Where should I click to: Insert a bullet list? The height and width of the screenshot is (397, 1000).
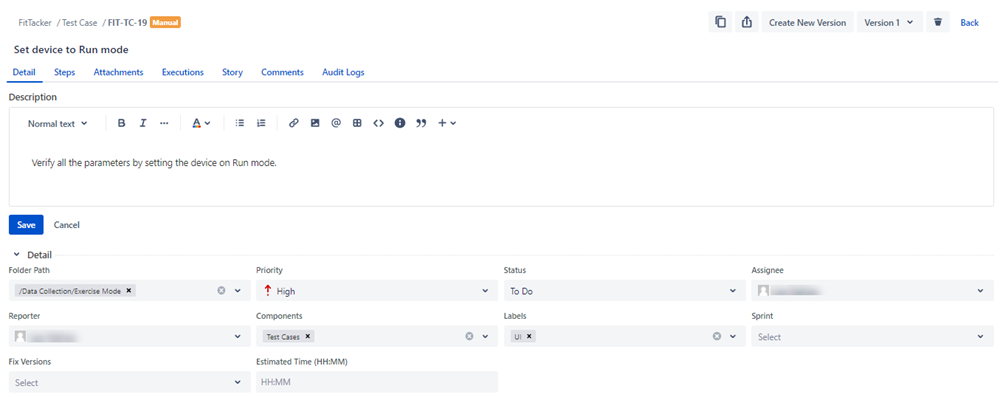pyautogui.click(x=240, y=123)
